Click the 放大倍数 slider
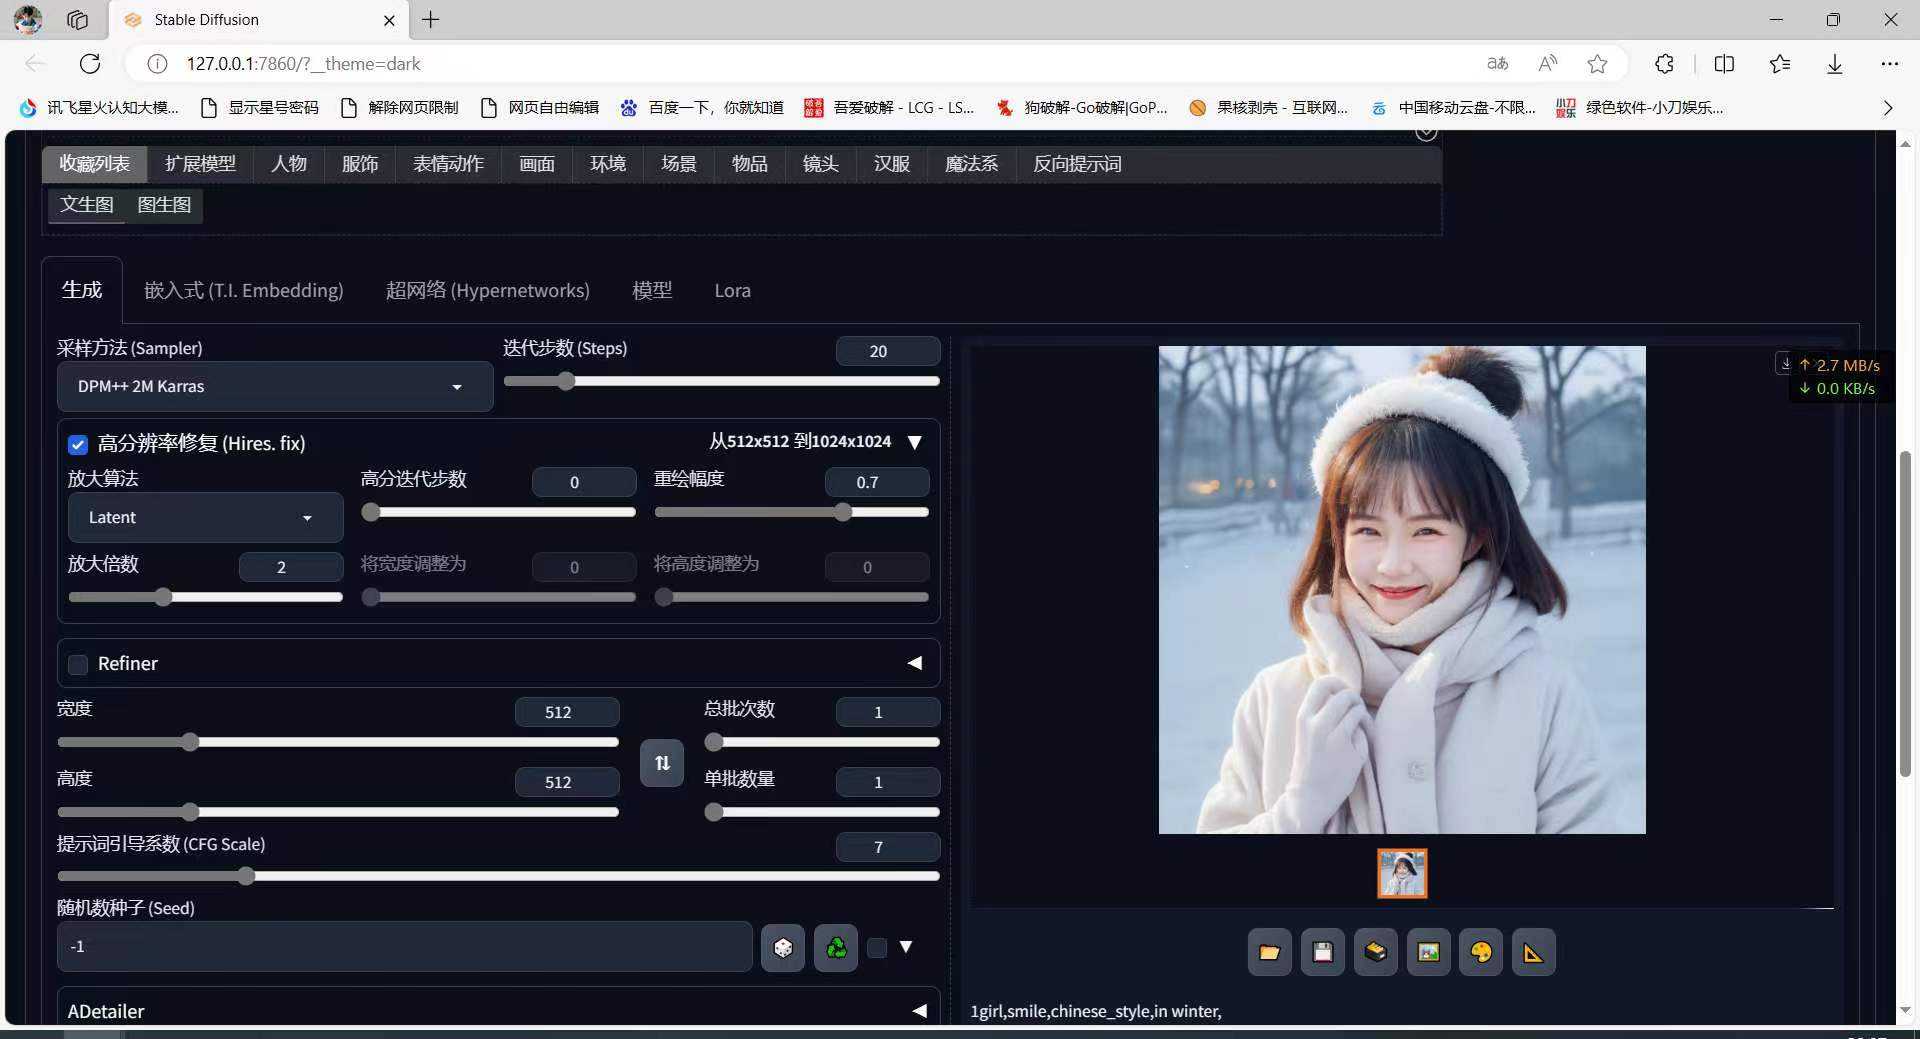1920x1039 pixels. pyautogui.click(x=205, y=597)
